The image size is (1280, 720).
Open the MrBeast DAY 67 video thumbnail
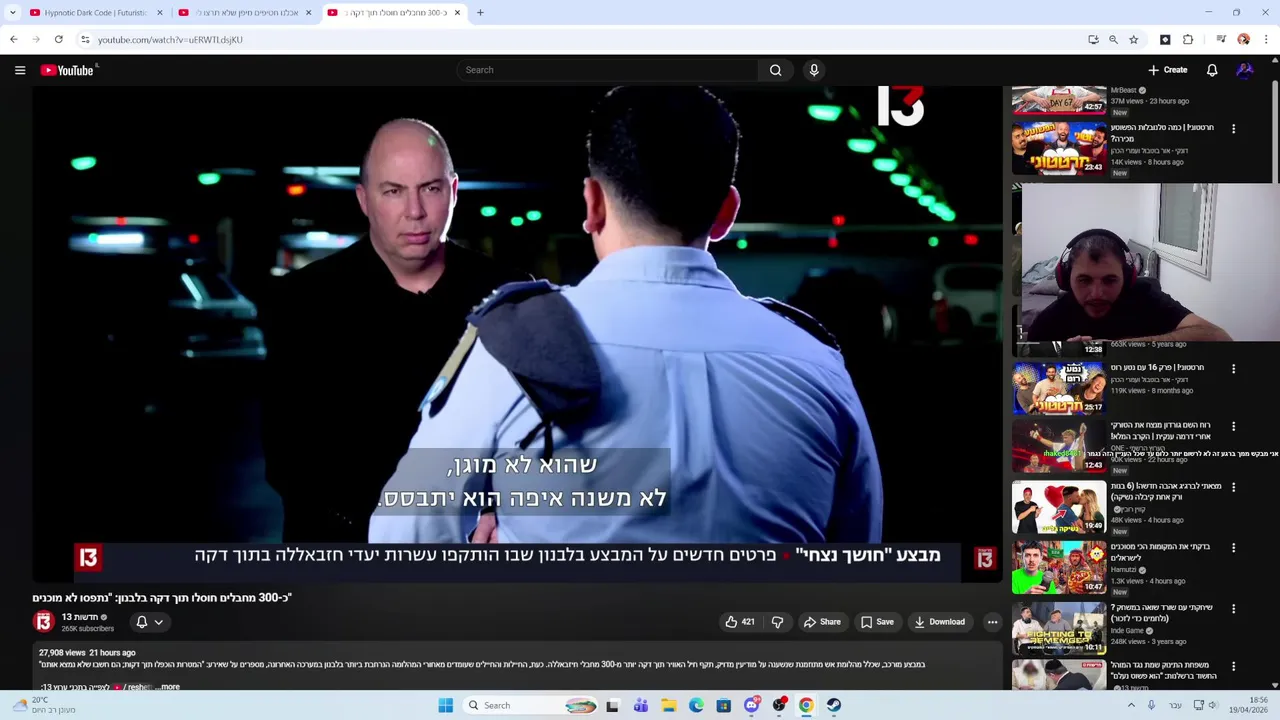coord(1059,100)
